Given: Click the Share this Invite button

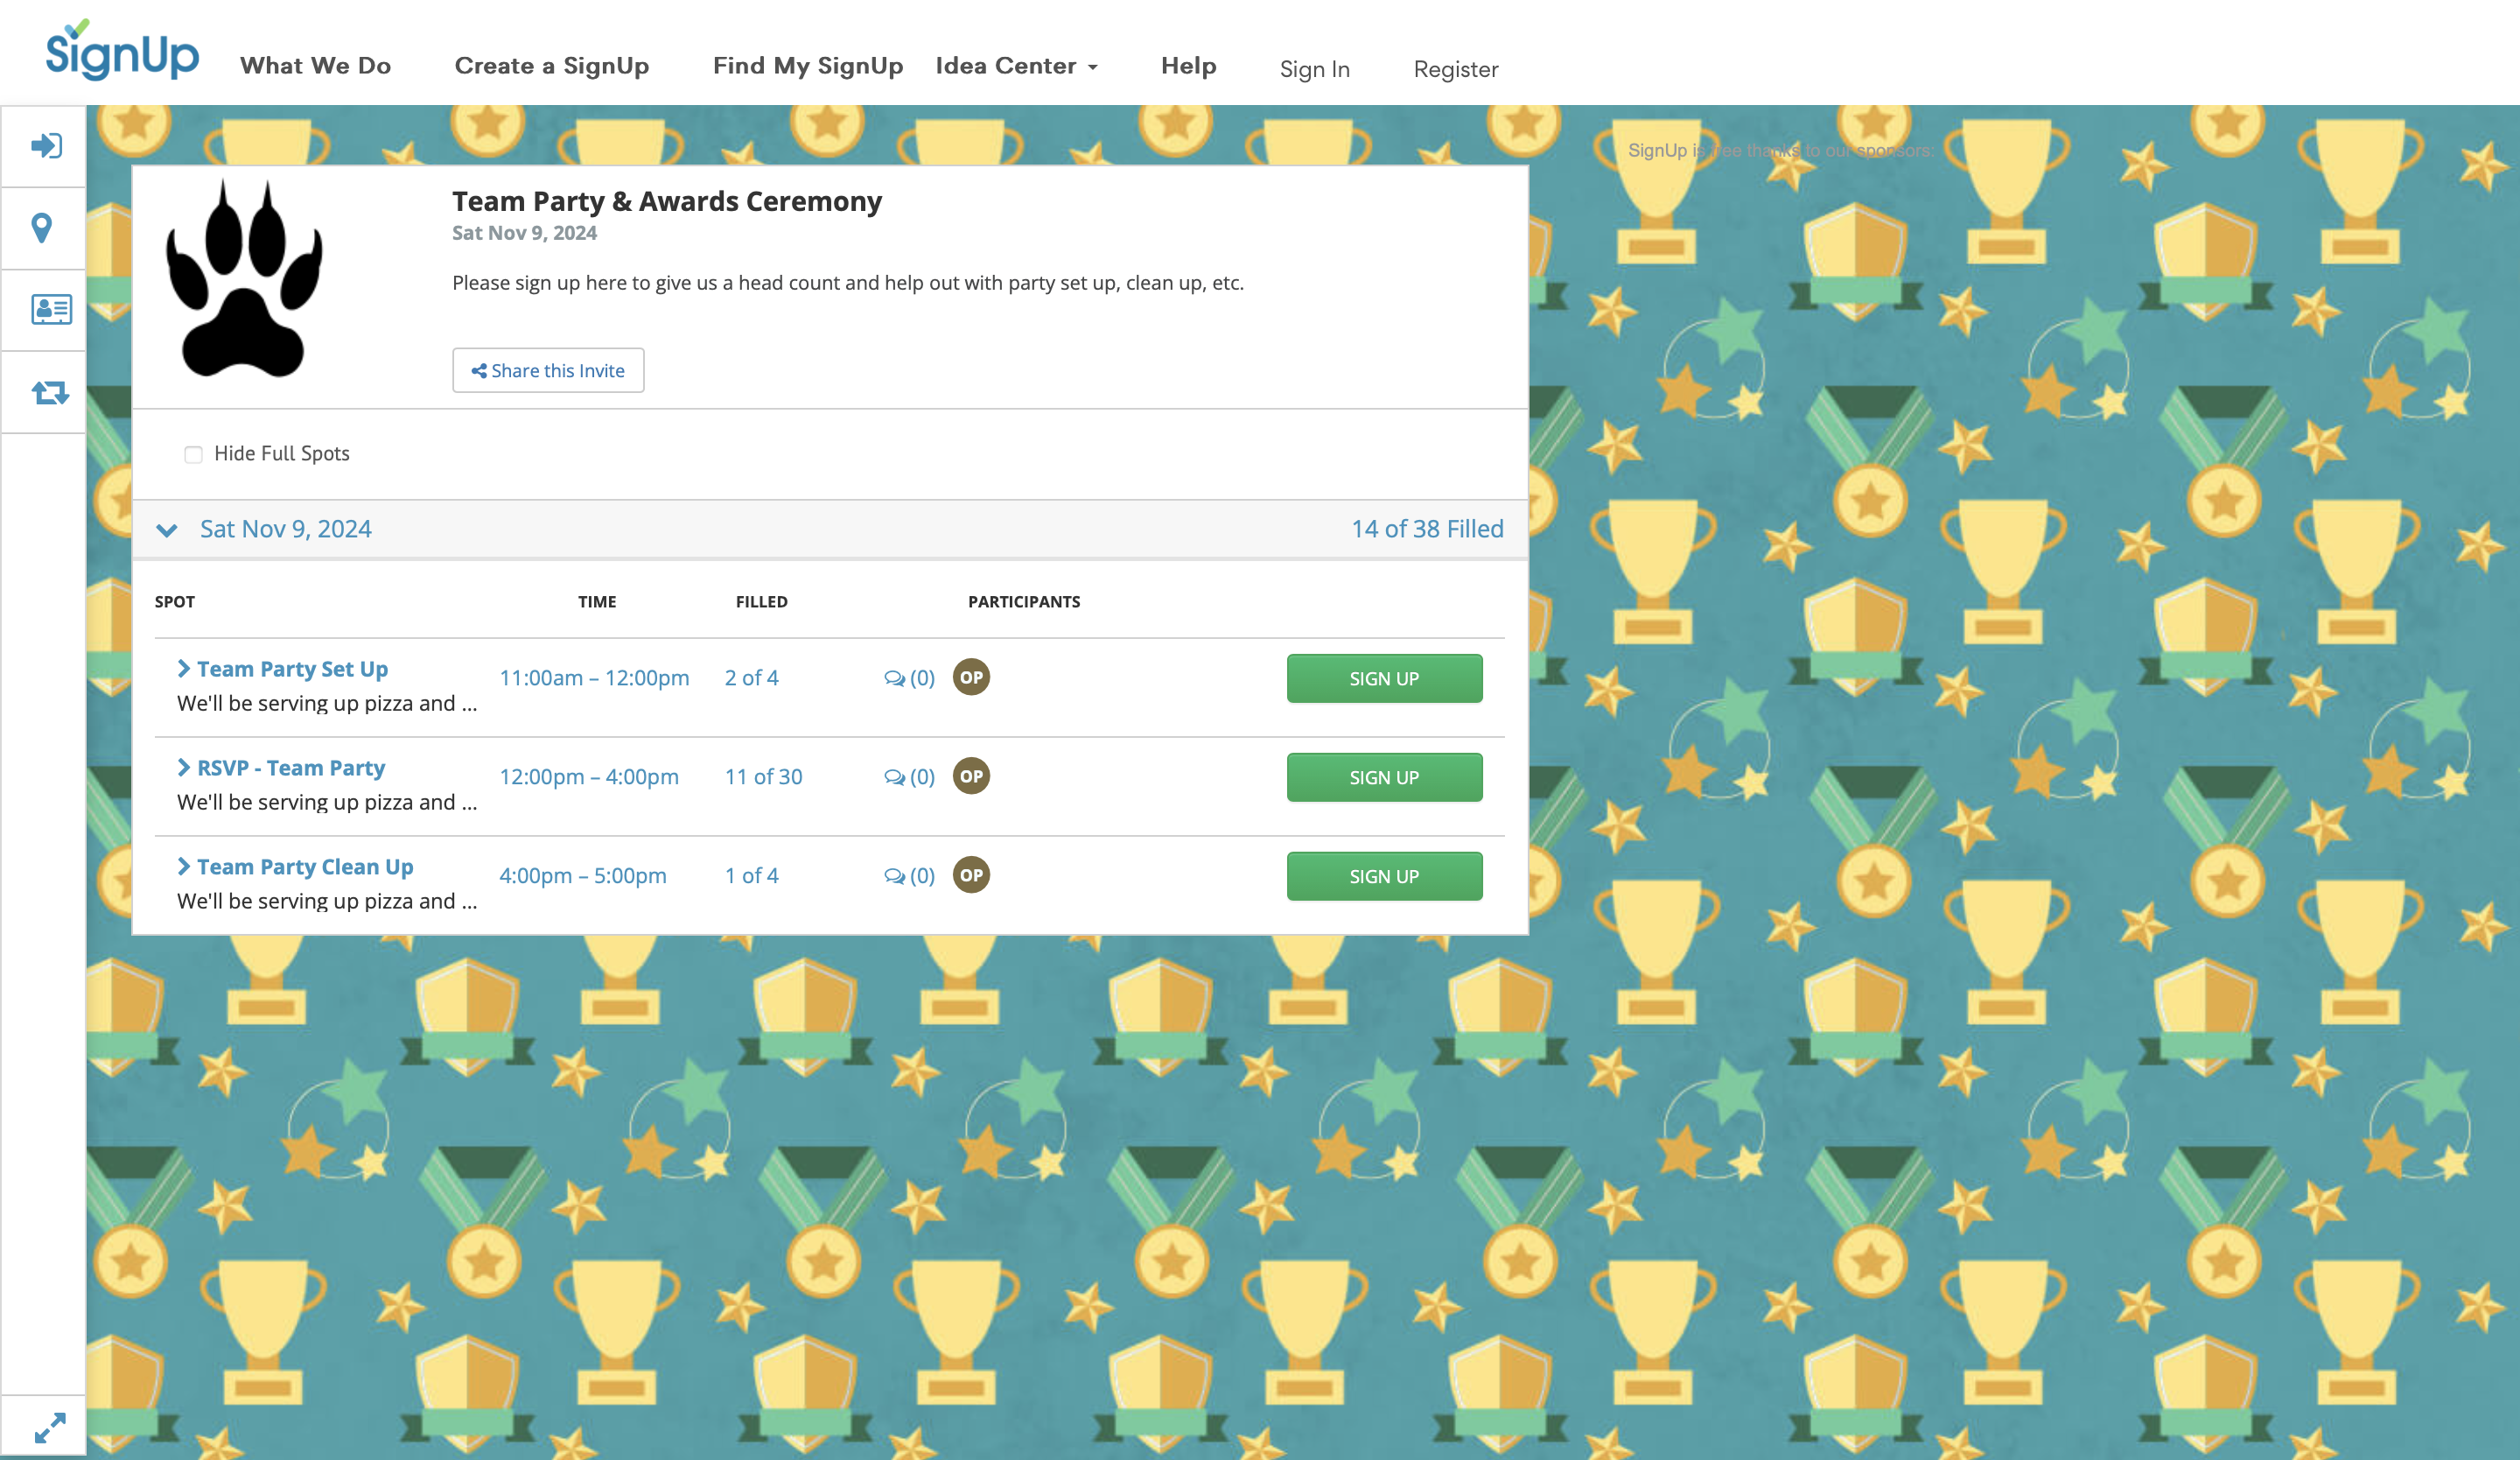Looking at the screenshot, I should pos(548,370).
